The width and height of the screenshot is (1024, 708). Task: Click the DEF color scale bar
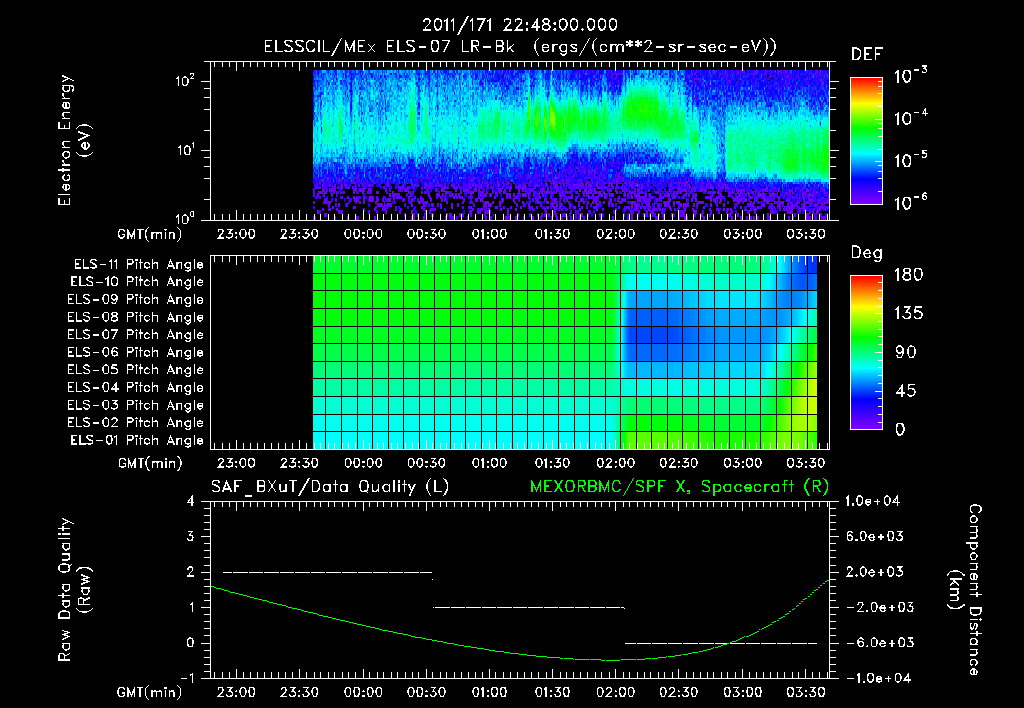point(866,141)
